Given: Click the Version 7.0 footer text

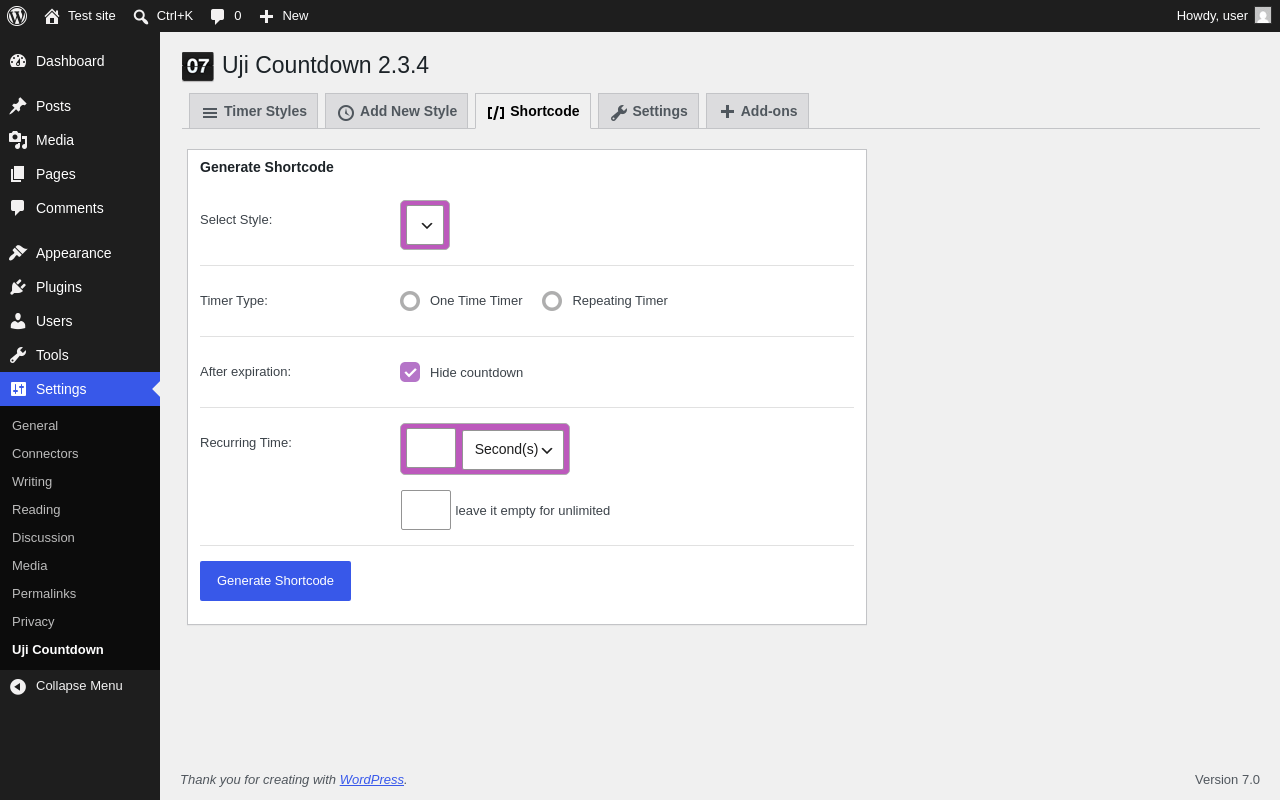Looking at the screenshot, I should tap(1227, 780).
